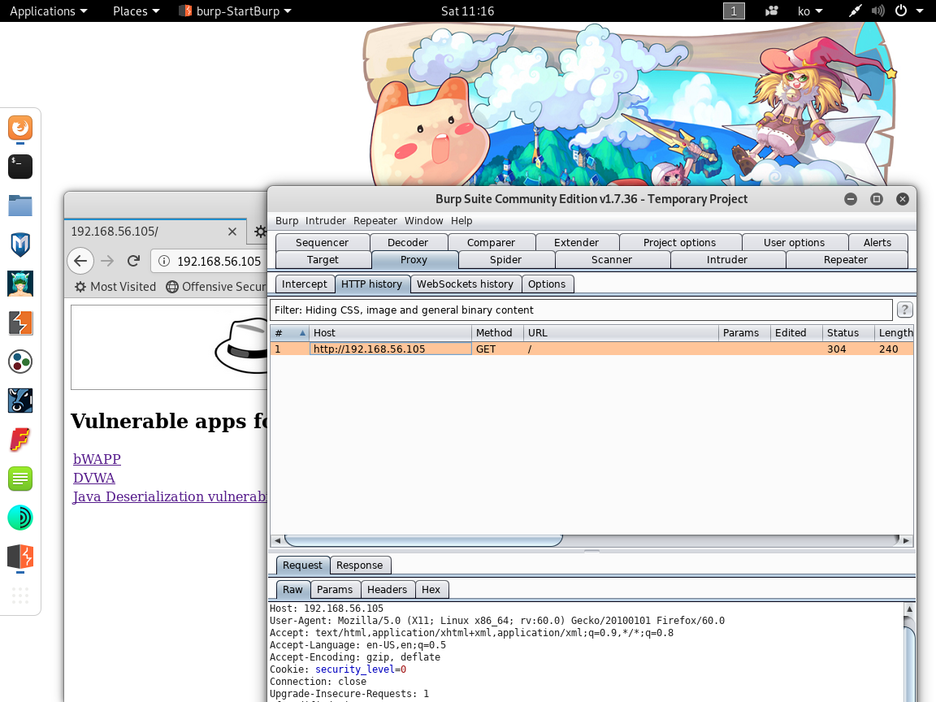This screenshot has height=702, width=936.
Task: Open User options tab
Action: (x=794, y=242)
